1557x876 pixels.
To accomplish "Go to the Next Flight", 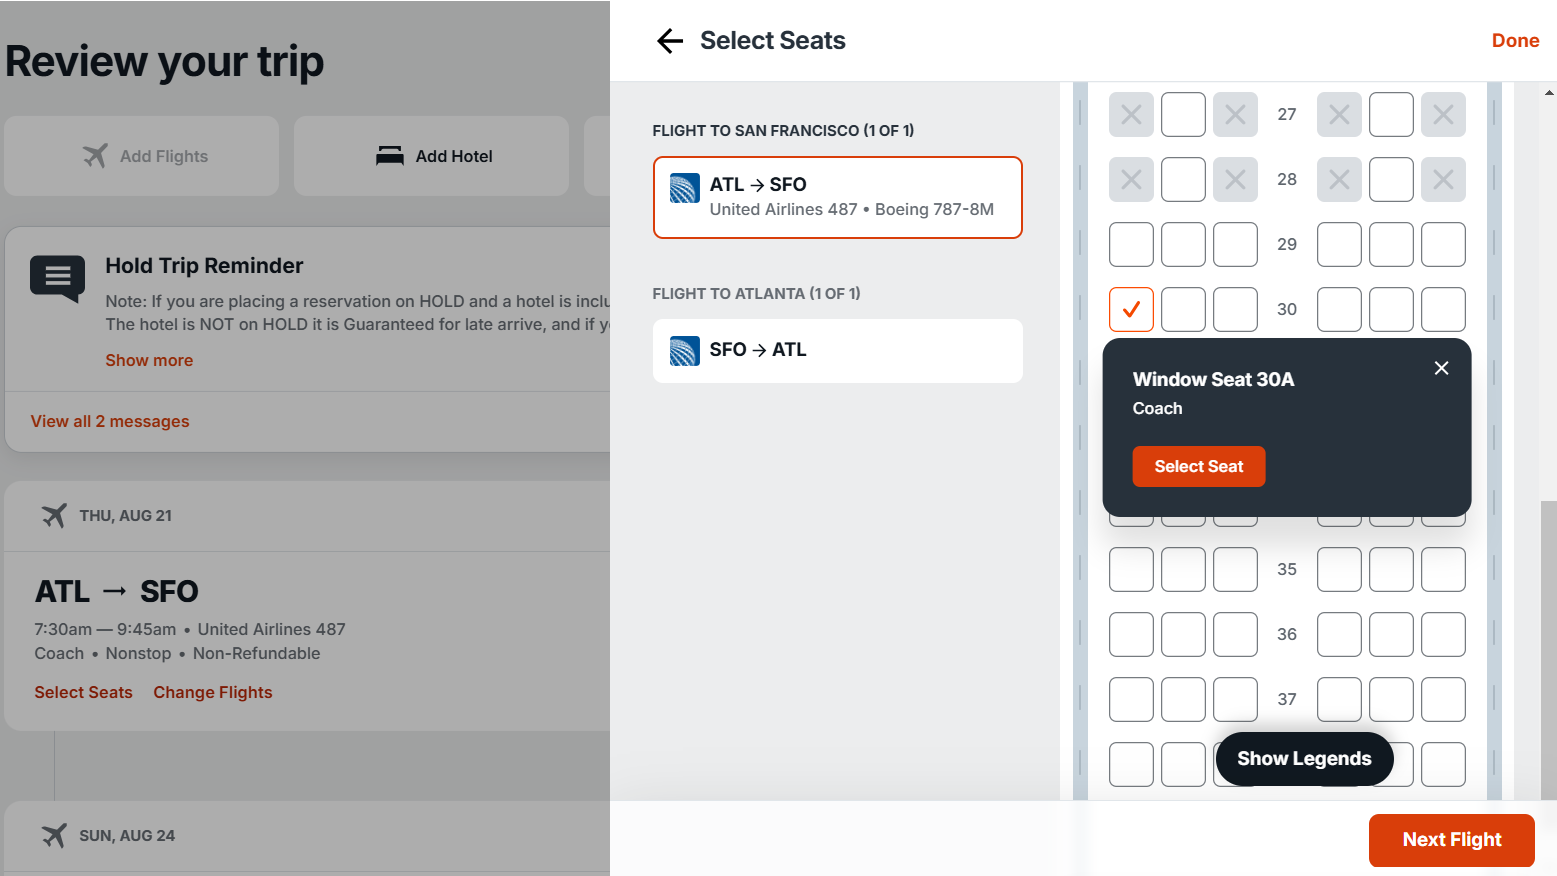I will pyautogui.click(x=1451, y=840).
